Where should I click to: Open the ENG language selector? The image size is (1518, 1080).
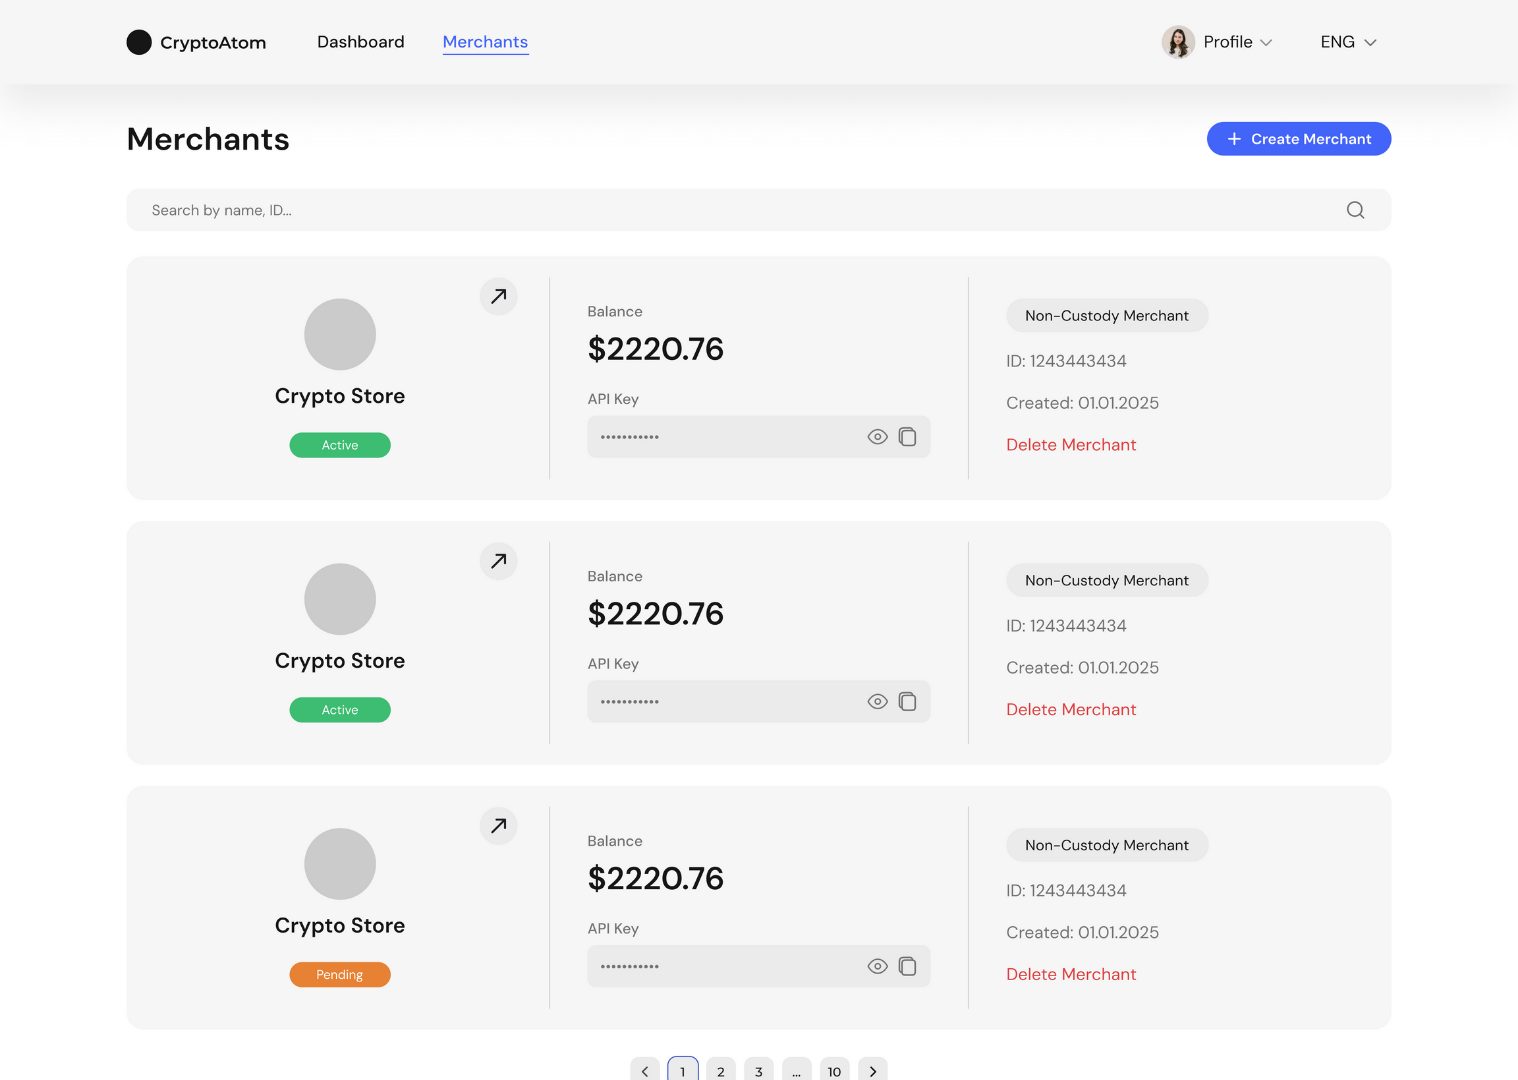(x=1347, y=42)
